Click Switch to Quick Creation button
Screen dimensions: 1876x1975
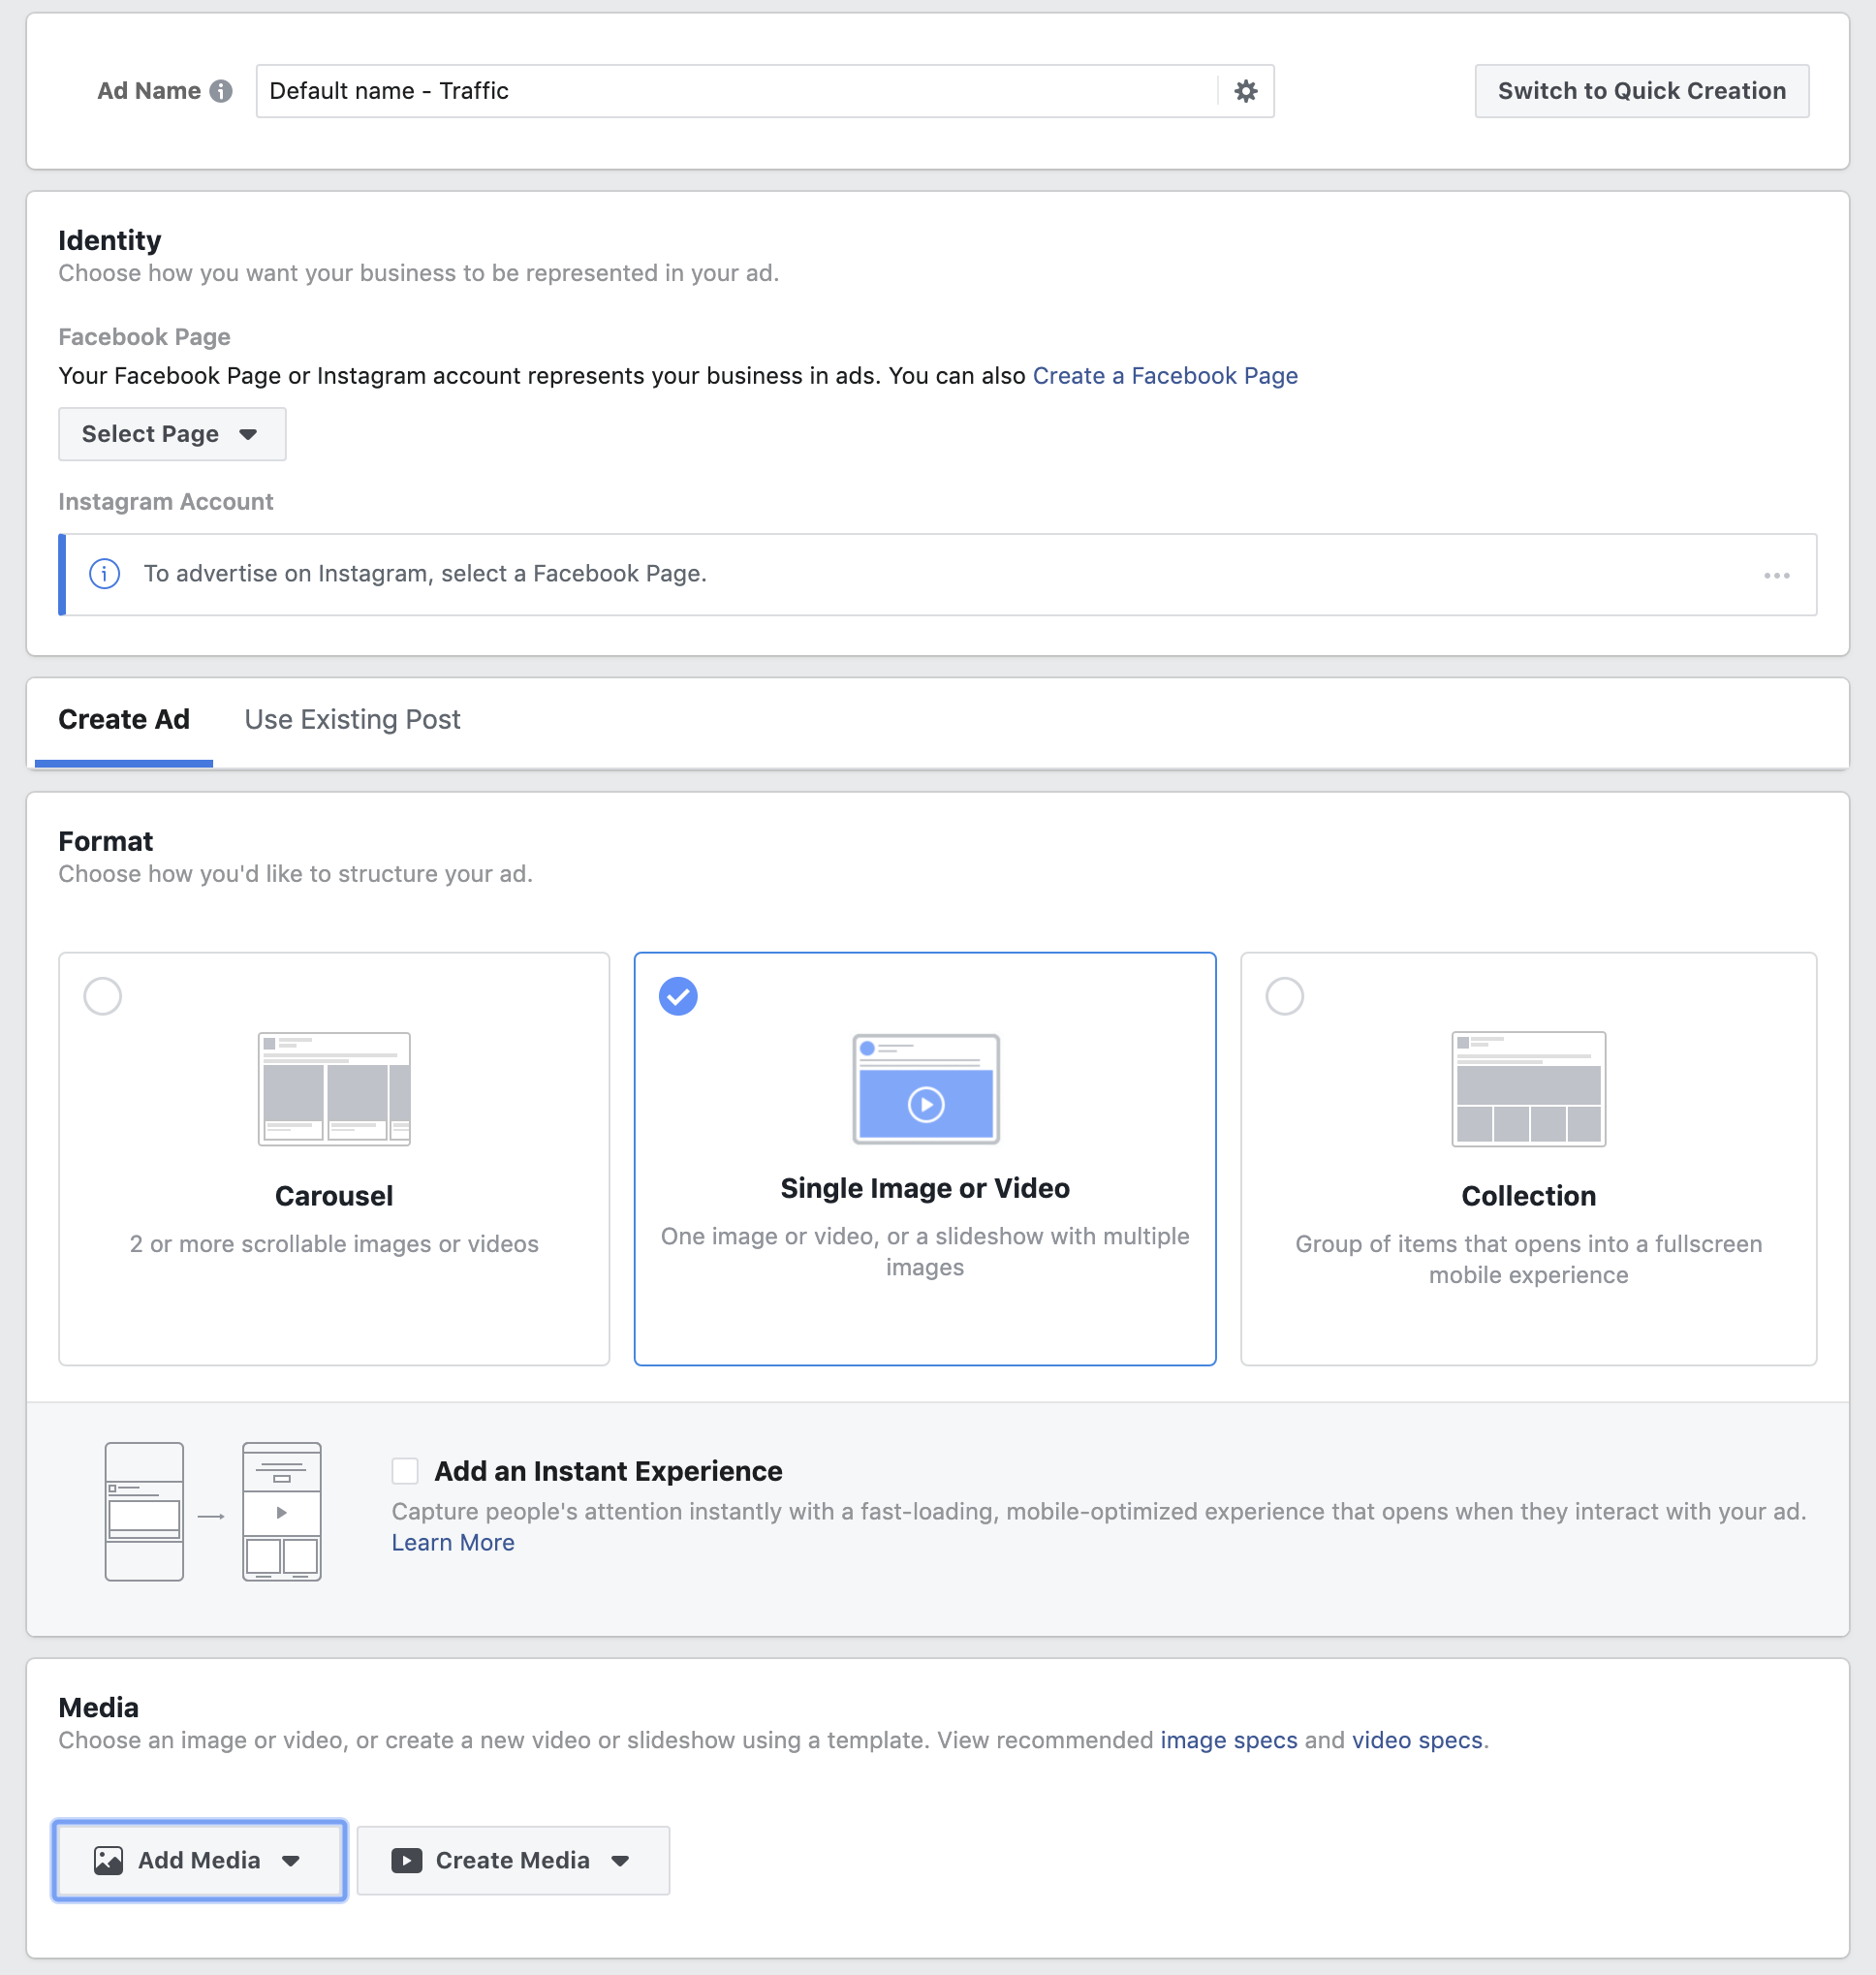click(1640, 91)
